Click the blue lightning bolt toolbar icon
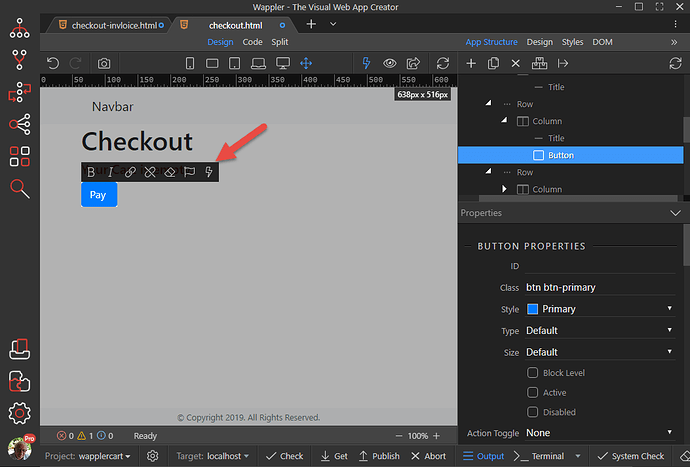 (366, 63)
